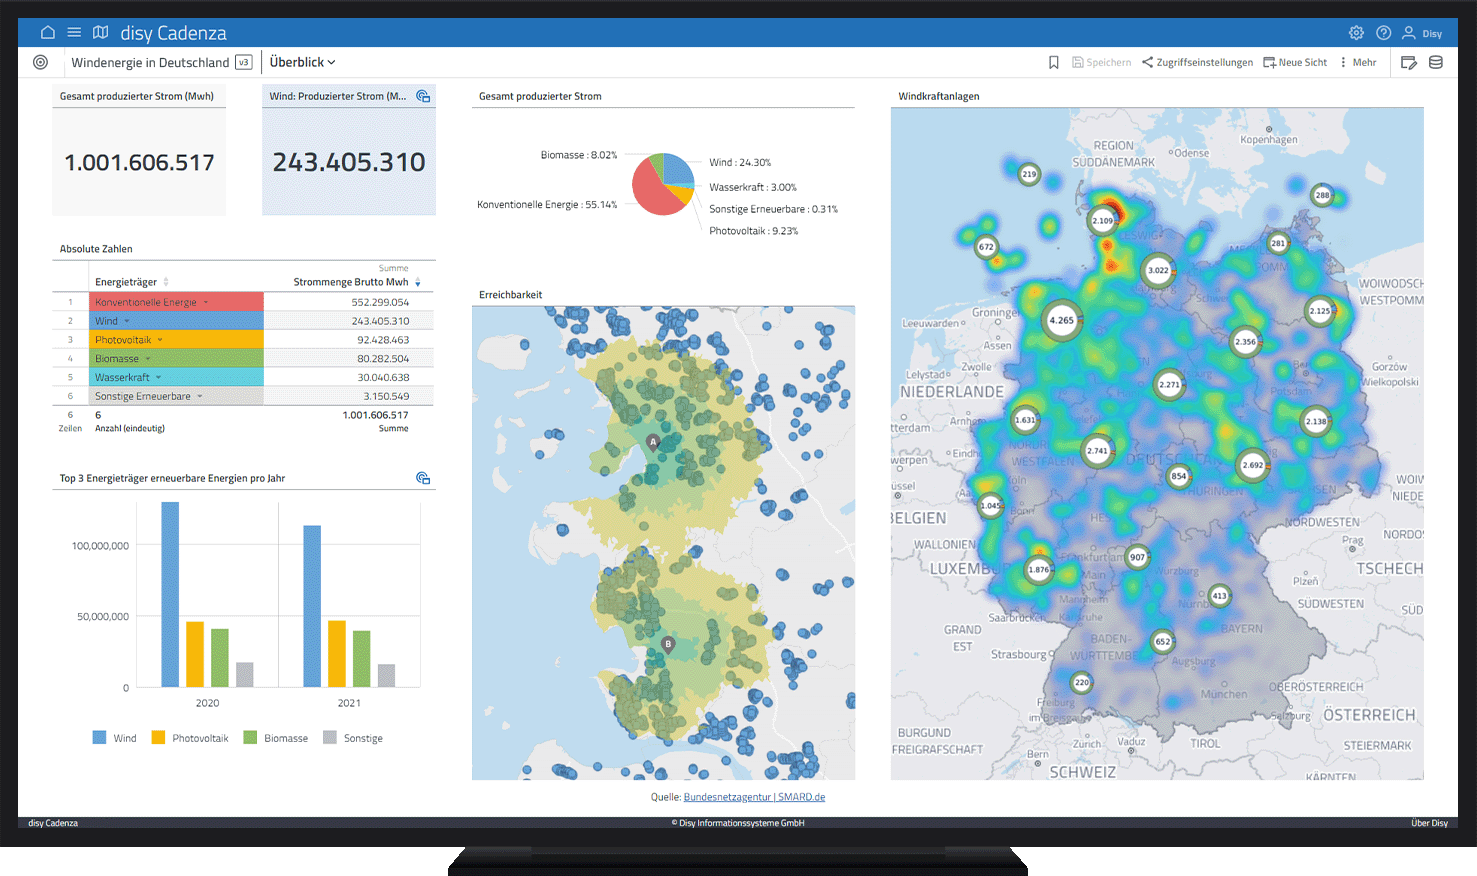The height and width of the screenshot is (876, 1477).
Task: Click the chart link icon on Wind KPI
Action: coord(422,95)
